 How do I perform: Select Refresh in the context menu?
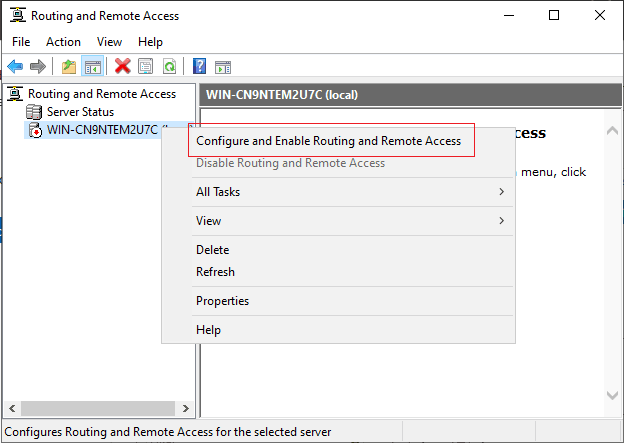[215, 272]
